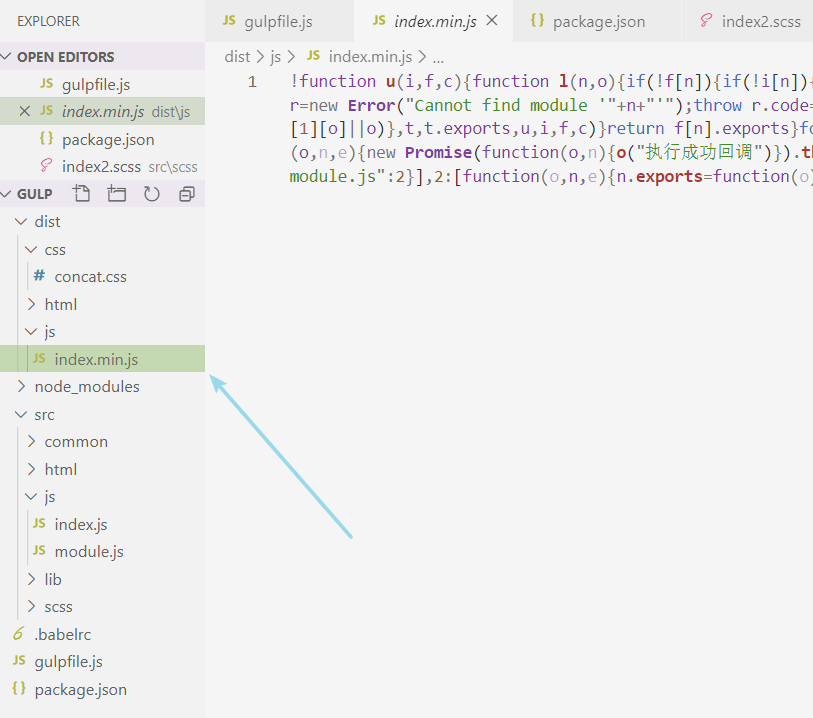
Task: Click the Sass icon on index2.scss tab
Action: coord(706,21)
